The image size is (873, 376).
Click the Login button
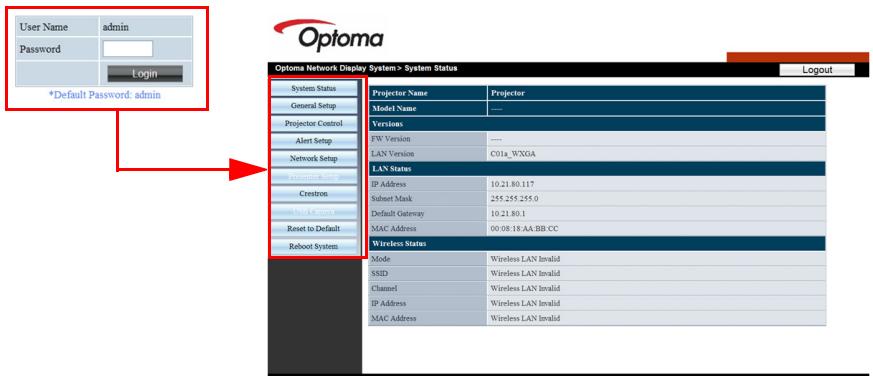point(145,74)
